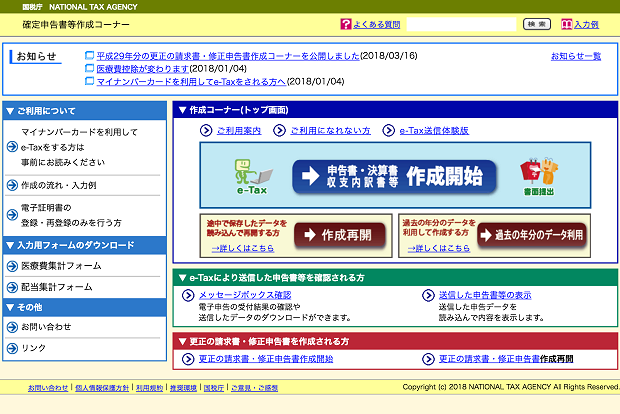
Task: Click the green e-Tax mascot laptop icon
Action: point(253,176)
